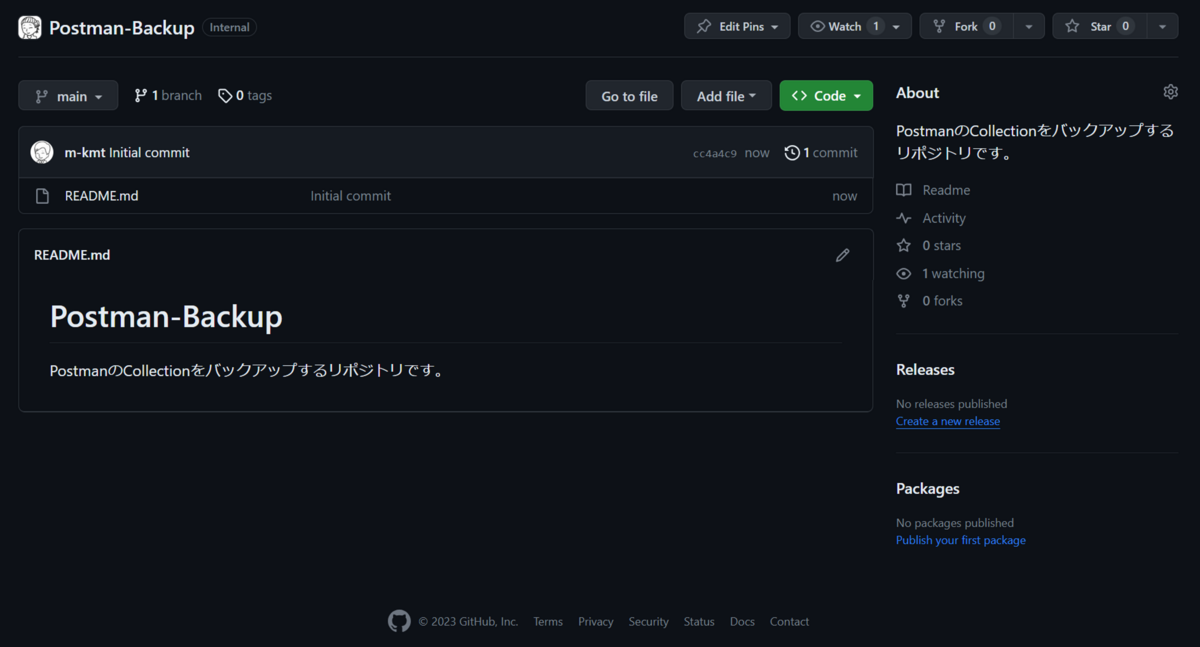This screenshot has width=1200, height=647.
Task: Open the 0 forks link
Action: (x=942, y=300)
